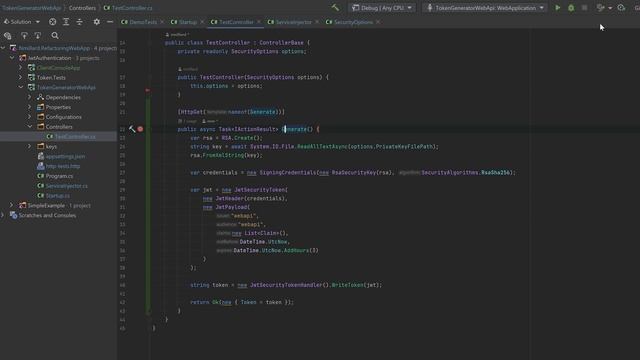Expand Scratches and Consoles node
Screen dimensions: 640x360
coord(3,215)
